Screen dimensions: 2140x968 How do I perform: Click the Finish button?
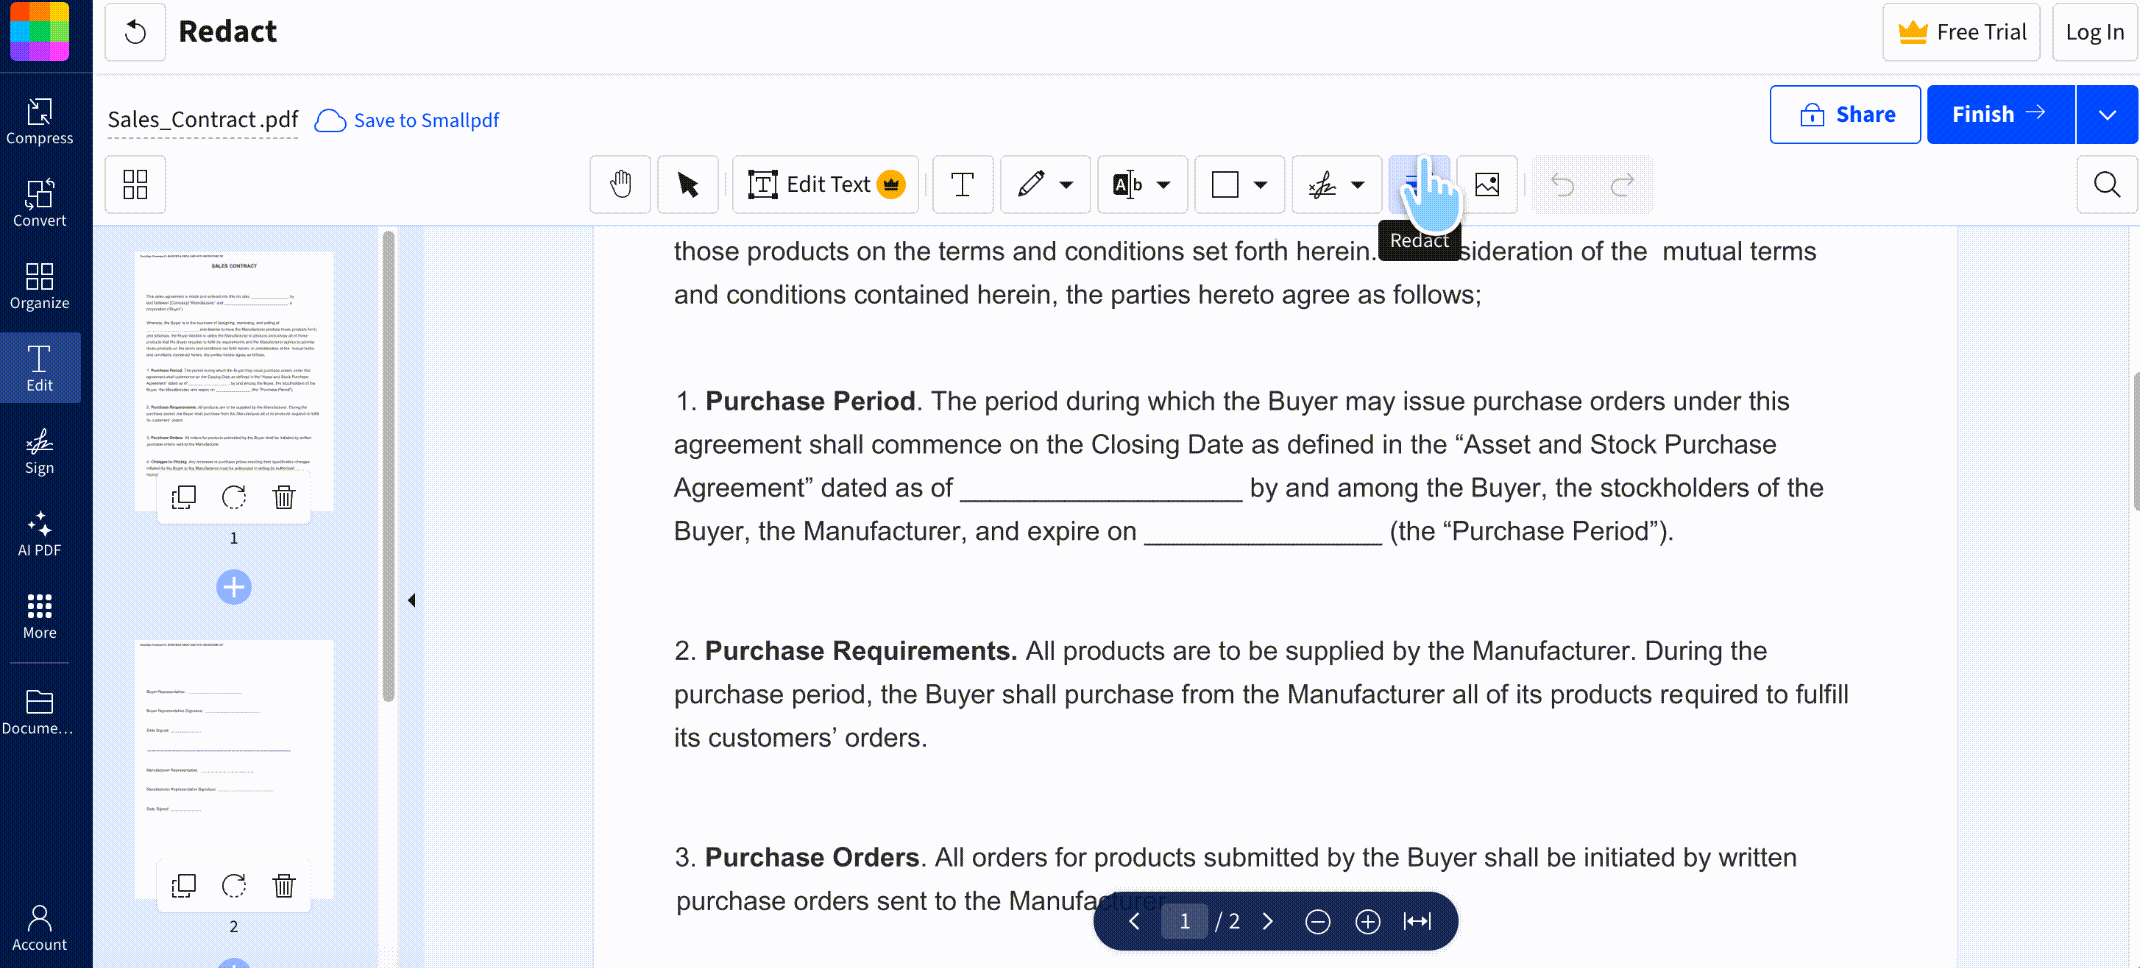point(2001,114)
